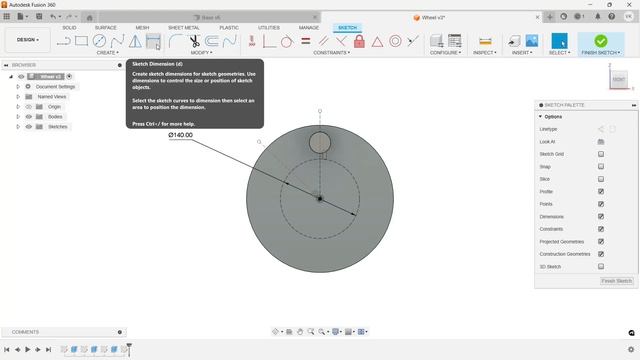640x360 pixels.
Task: Open the INSERT dropdown menu
Action: [522, 53]
